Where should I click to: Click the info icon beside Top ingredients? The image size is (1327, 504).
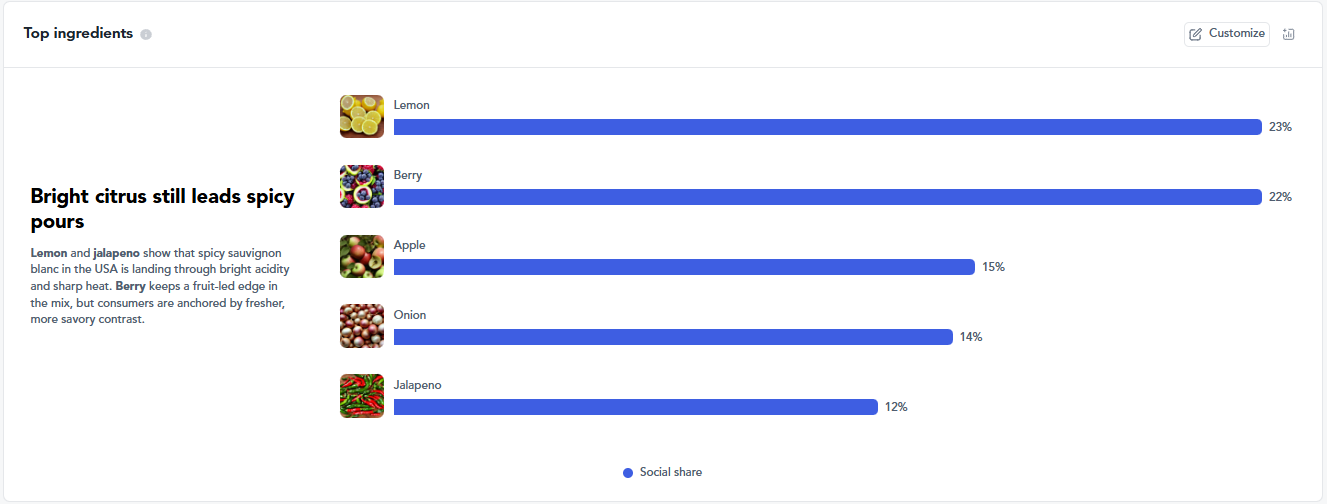(x=146, y=34)
